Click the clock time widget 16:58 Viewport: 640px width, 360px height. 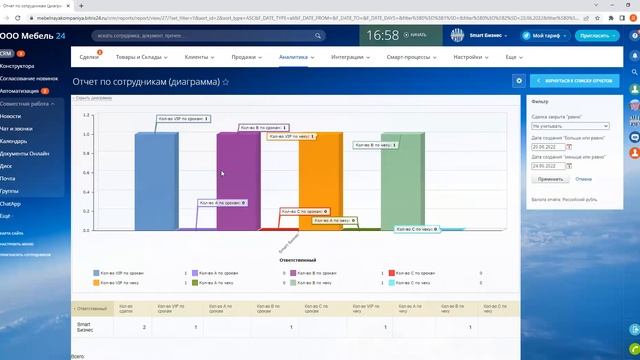pyautogui.click(x=382, y=36)
